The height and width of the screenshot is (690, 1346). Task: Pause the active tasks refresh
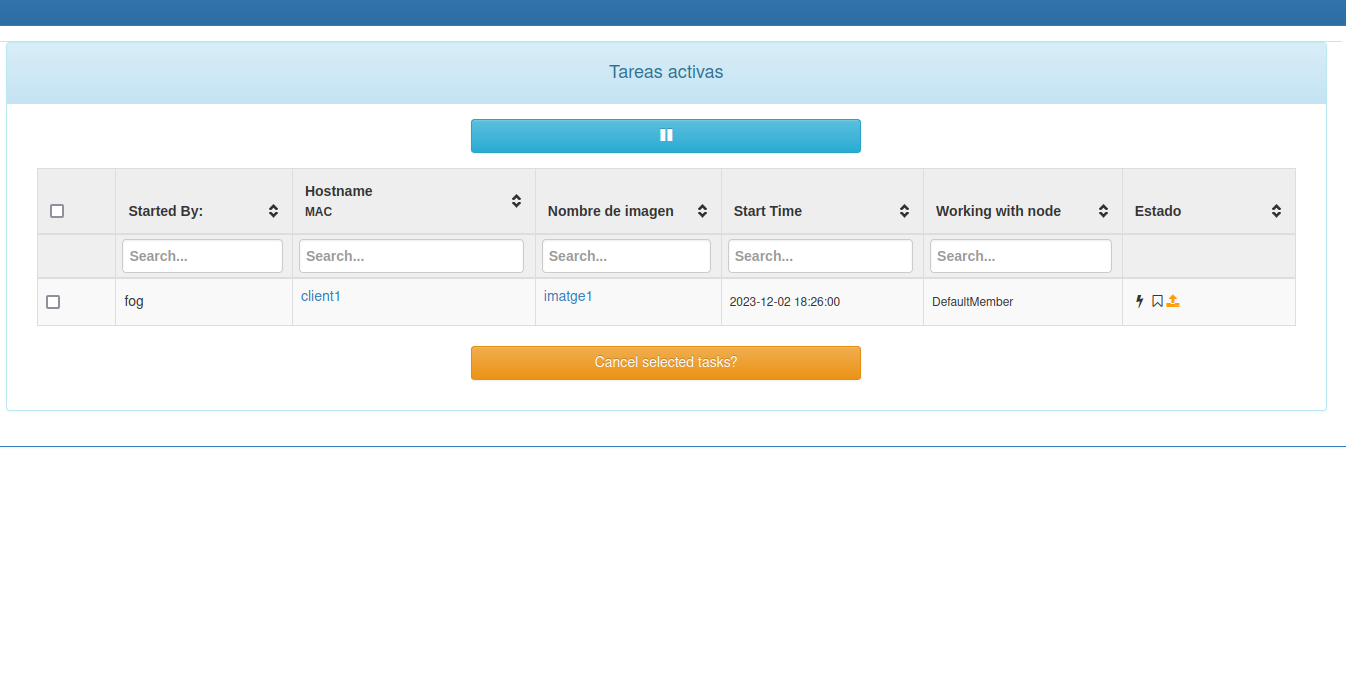666,136
